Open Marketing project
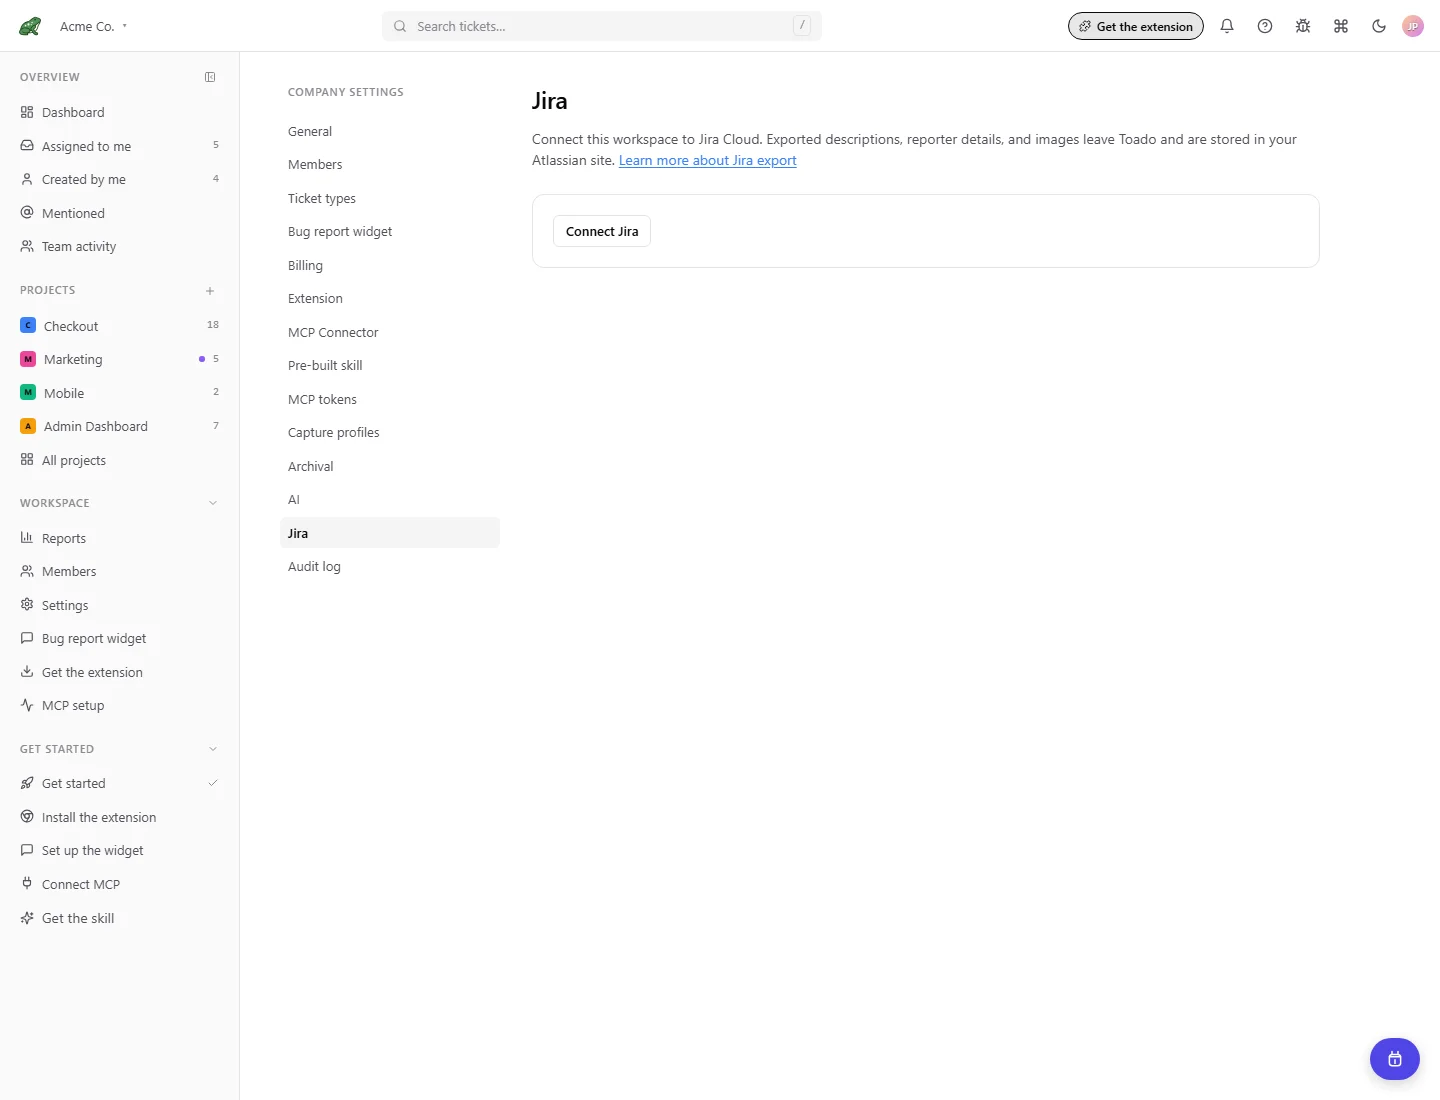The image size is (1440, 1100). tap(120, 359)
